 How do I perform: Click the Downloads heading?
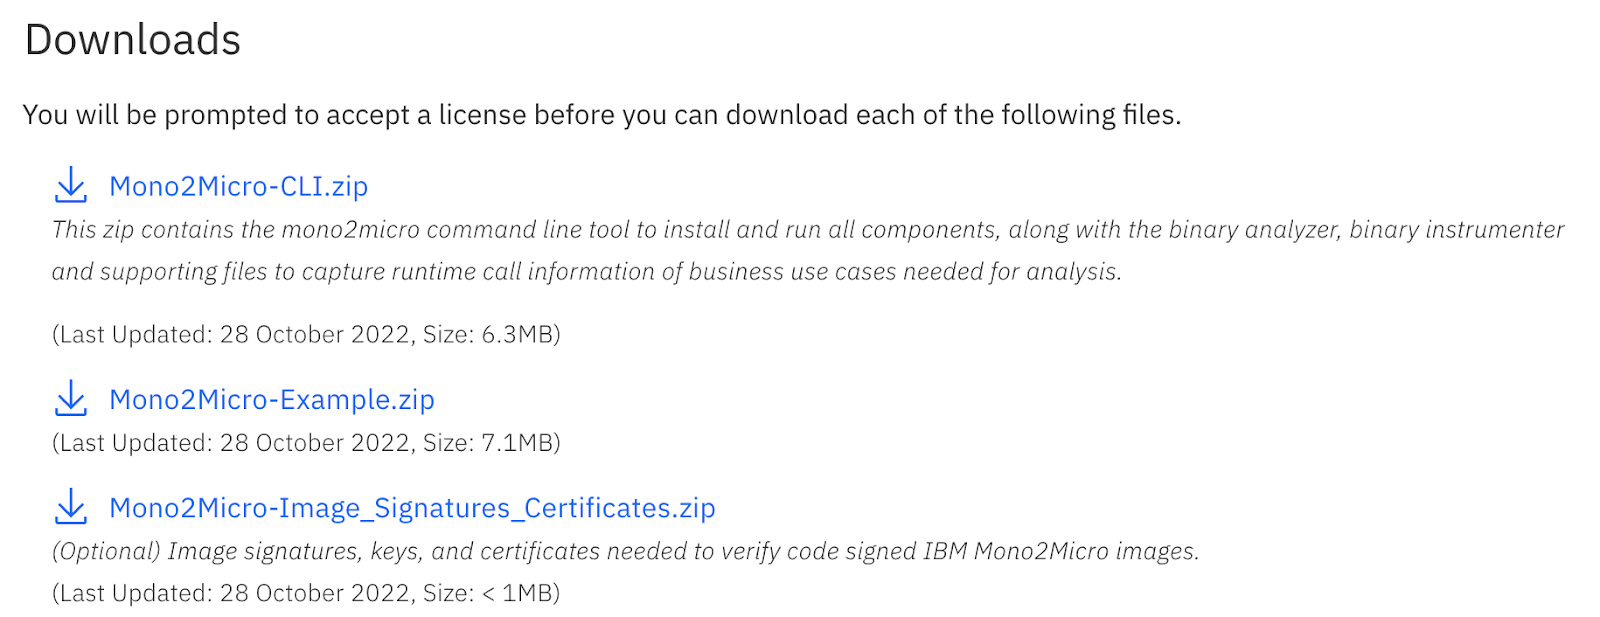click(133, 40)
